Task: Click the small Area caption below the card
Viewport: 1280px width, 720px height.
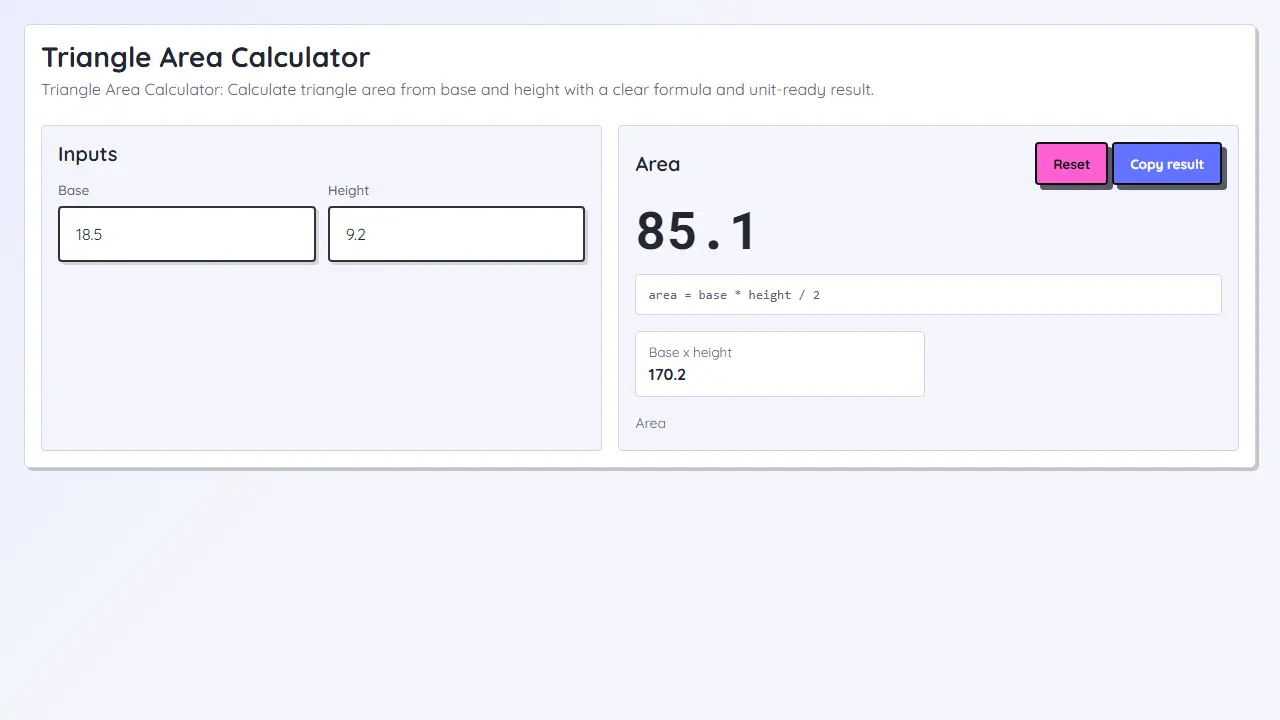Action: pyautogui.click(x=650, y=423)
